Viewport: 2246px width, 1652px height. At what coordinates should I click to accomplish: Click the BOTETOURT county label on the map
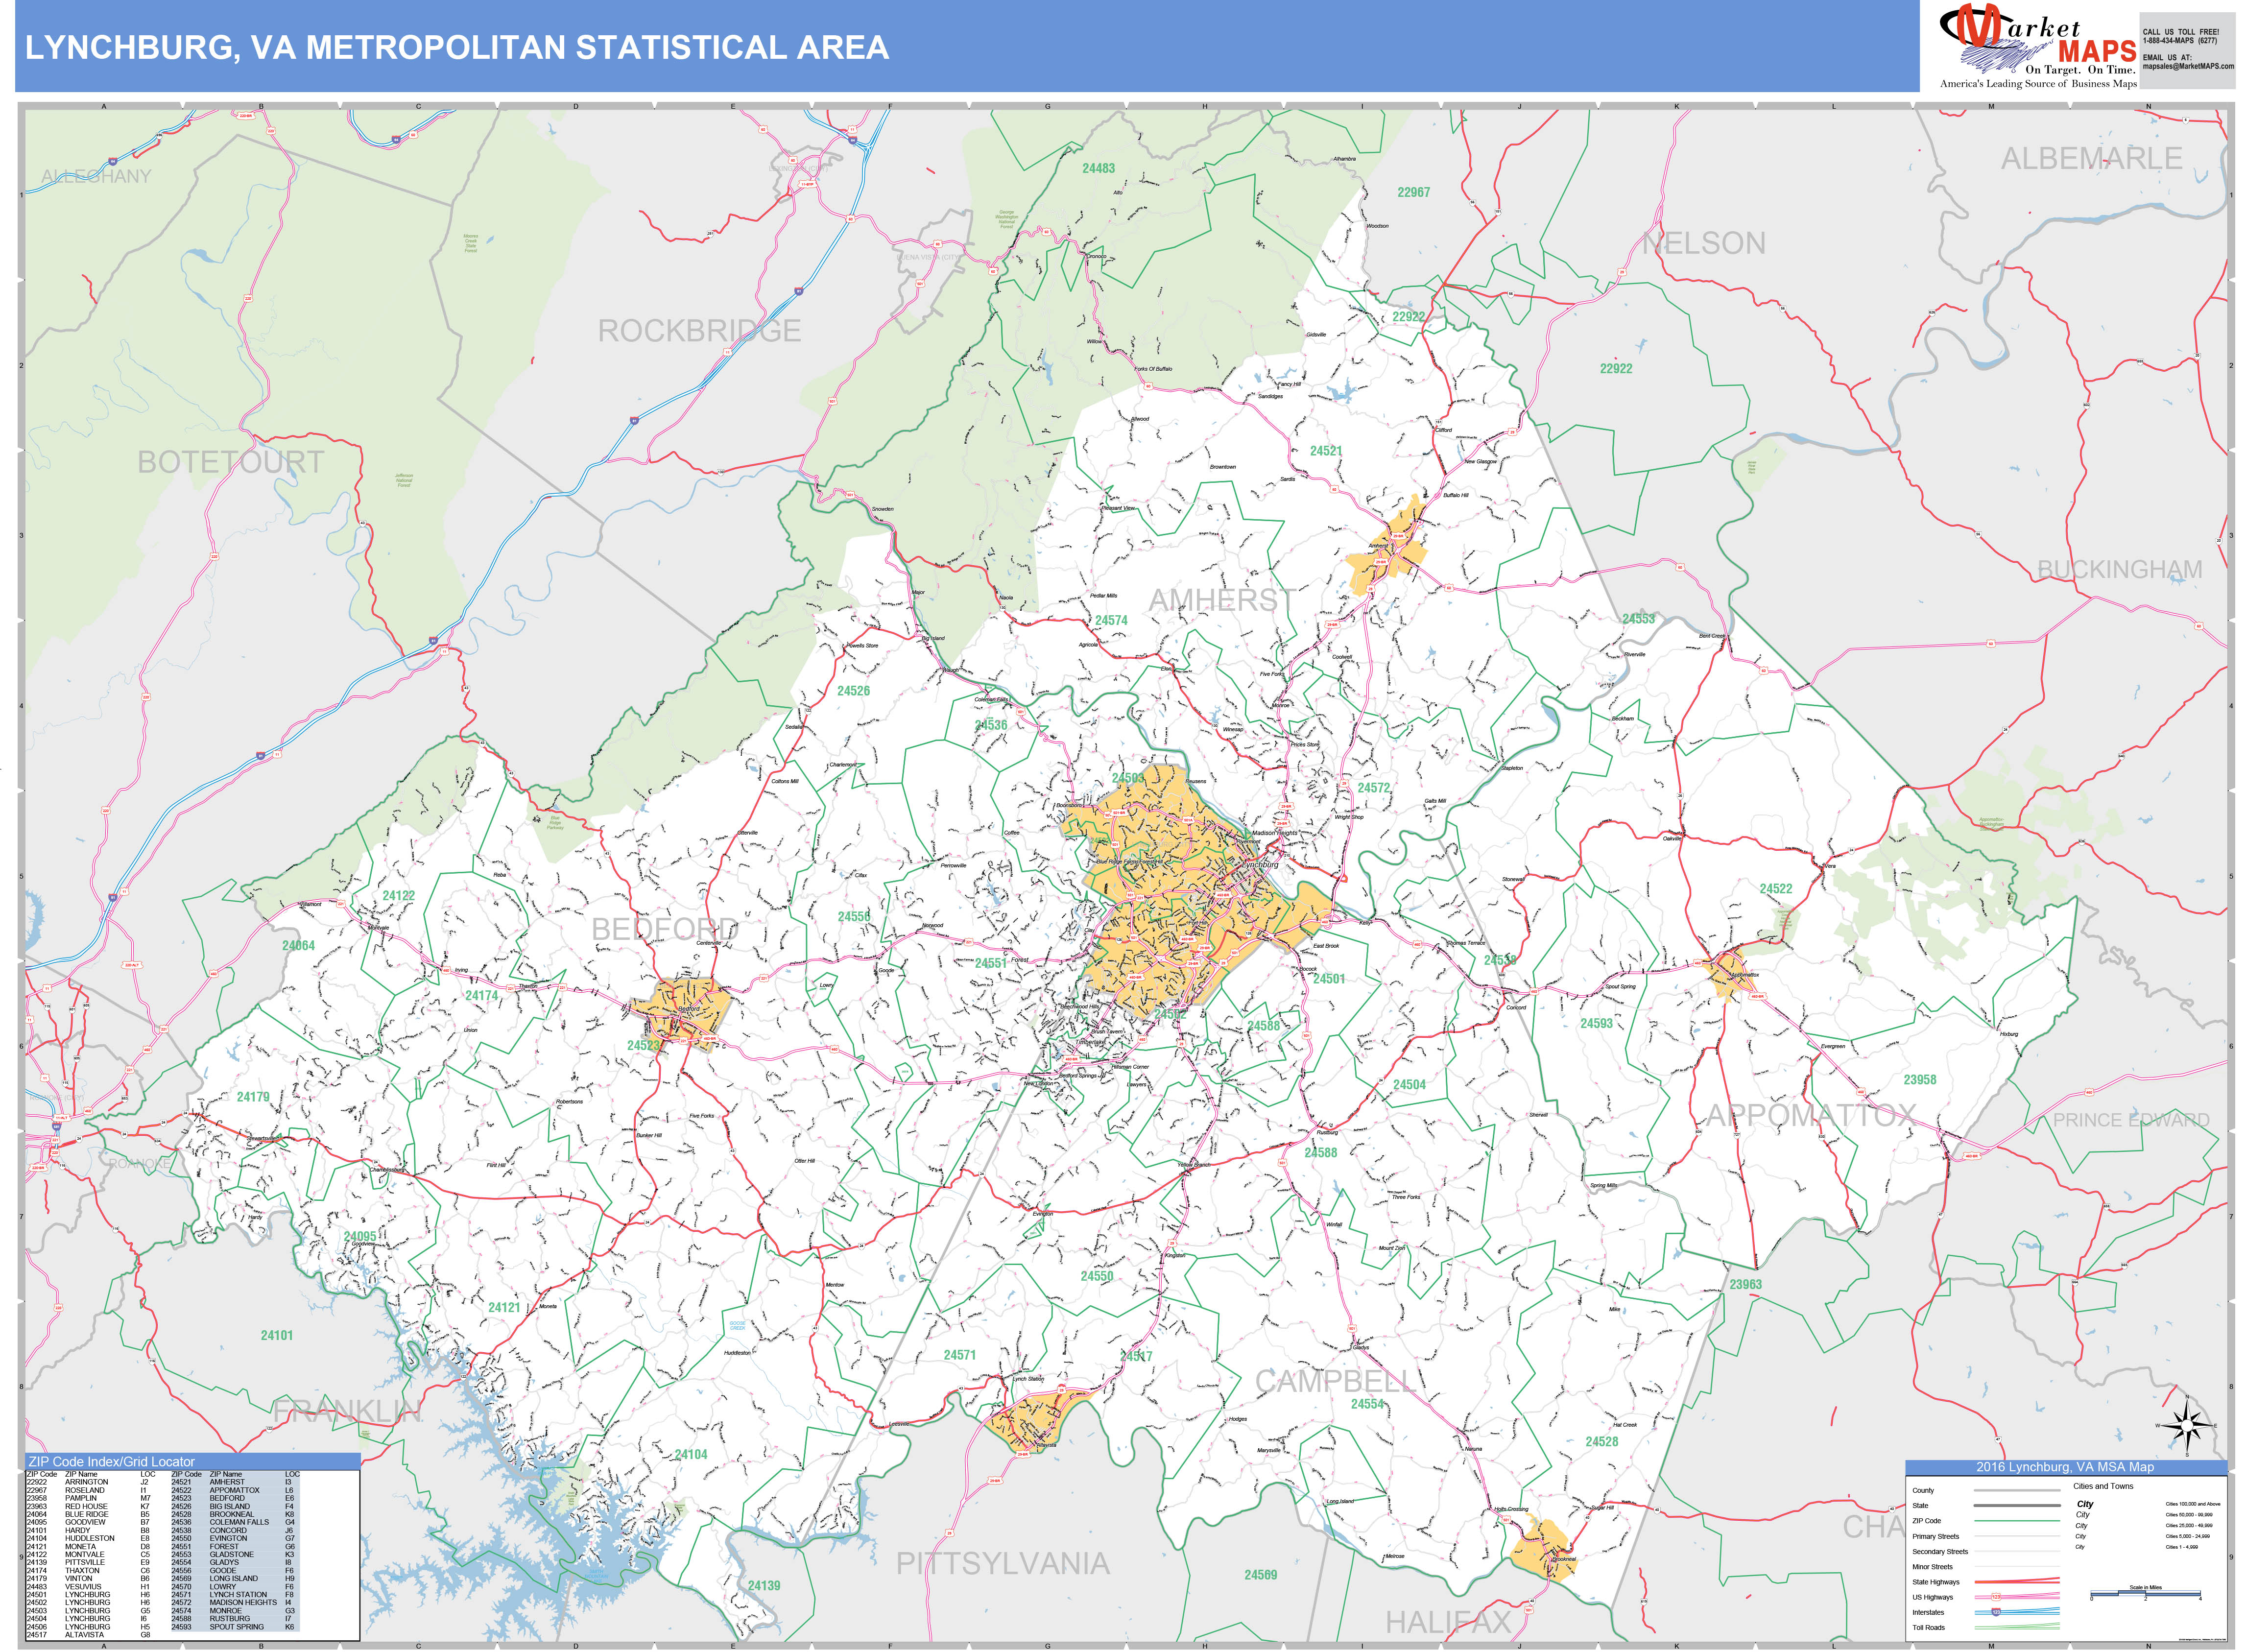pos(231,462)
